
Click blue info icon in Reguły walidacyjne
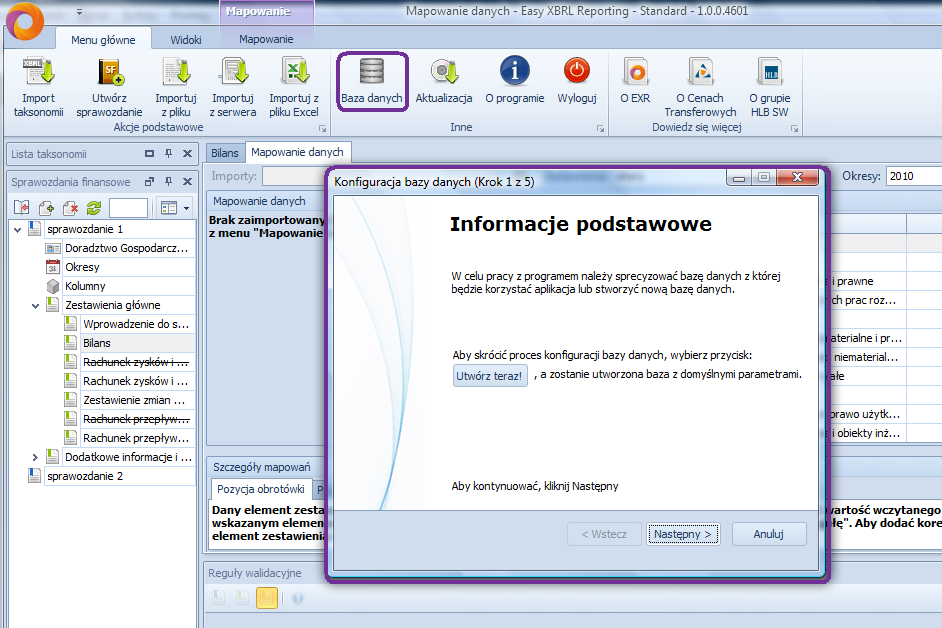[297, 598]
